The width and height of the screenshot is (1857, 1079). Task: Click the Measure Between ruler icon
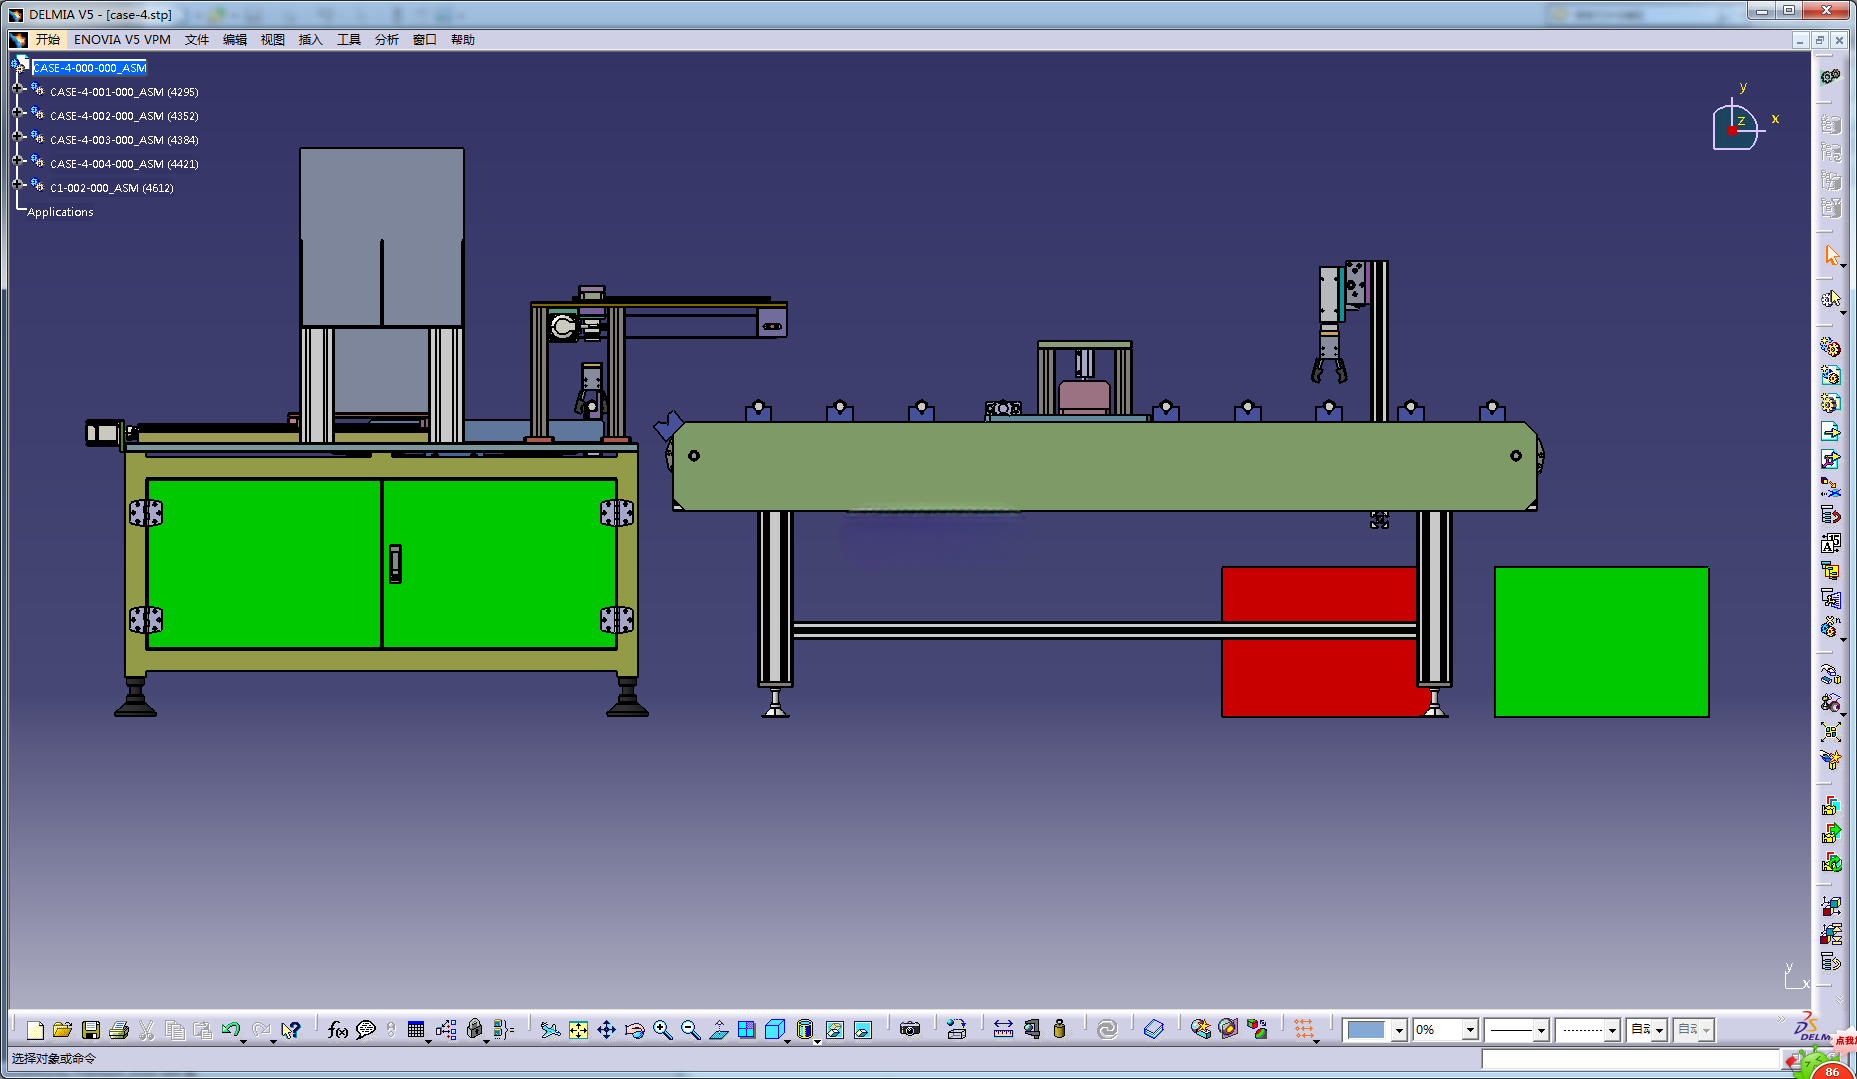[x=1003, y=1030]
